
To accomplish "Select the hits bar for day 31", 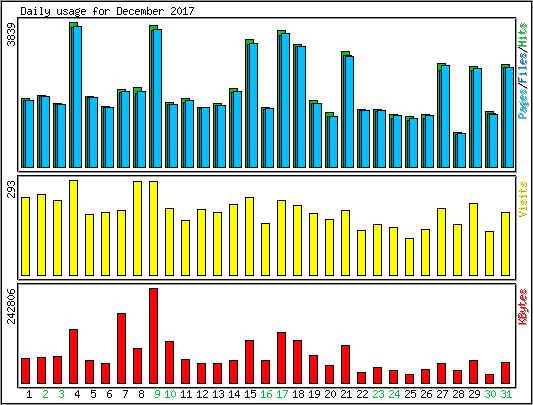I will click(x=507, y=116).
